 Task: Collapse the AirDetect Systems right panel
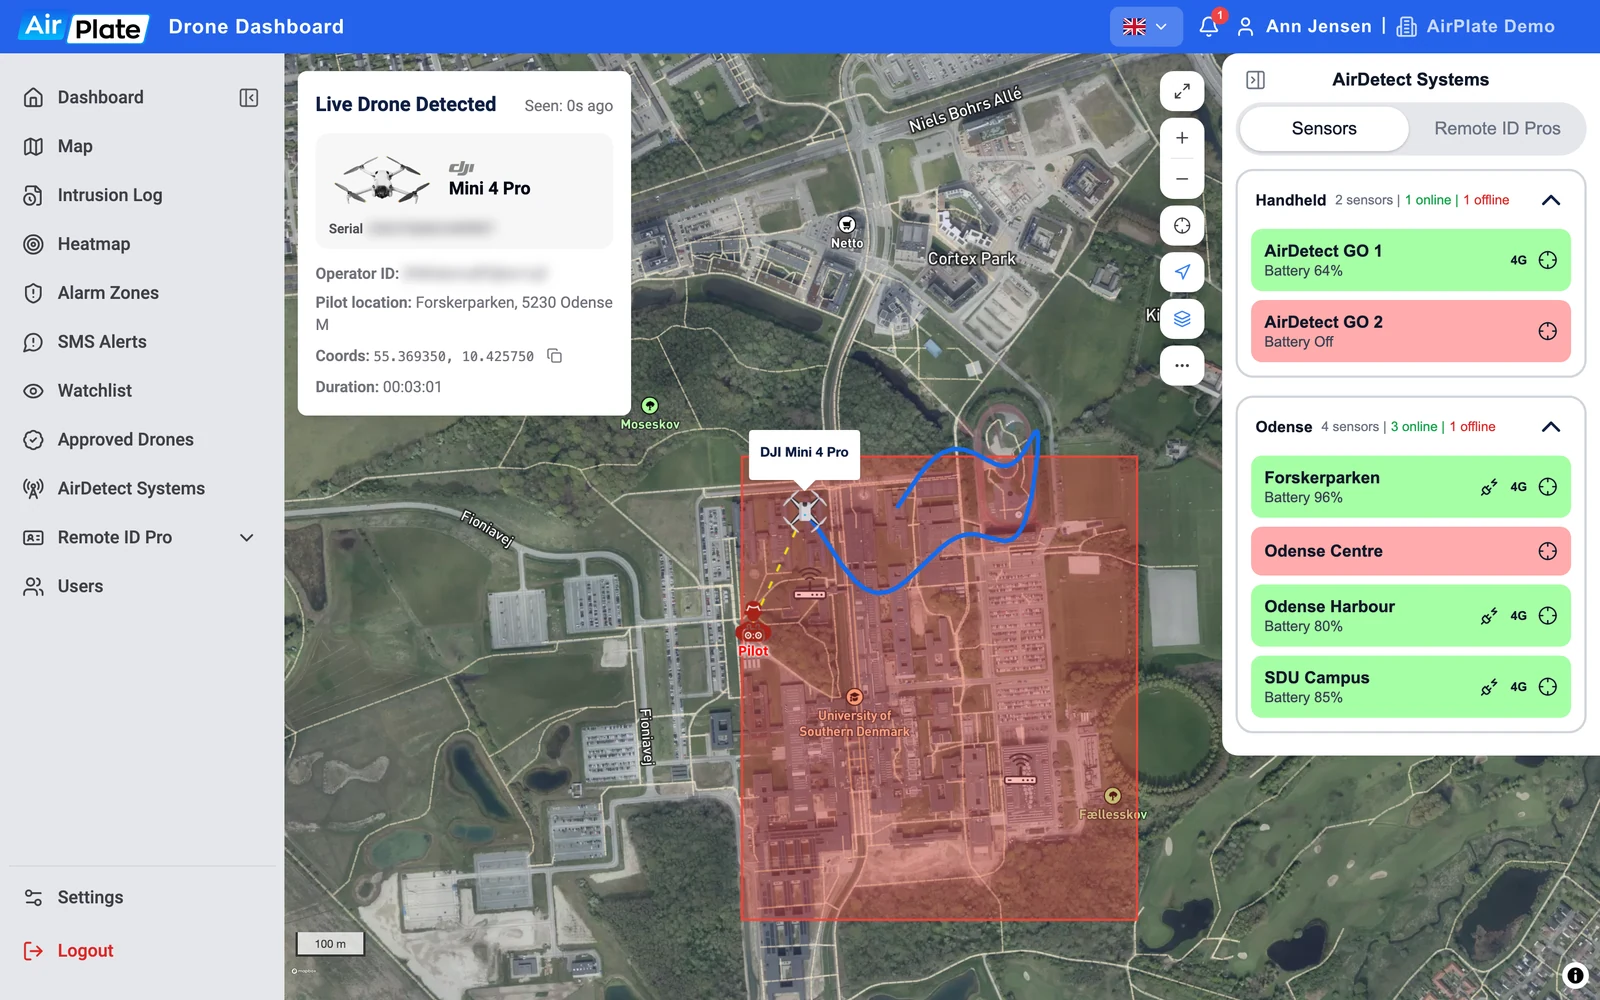[x=1256, y=80]
